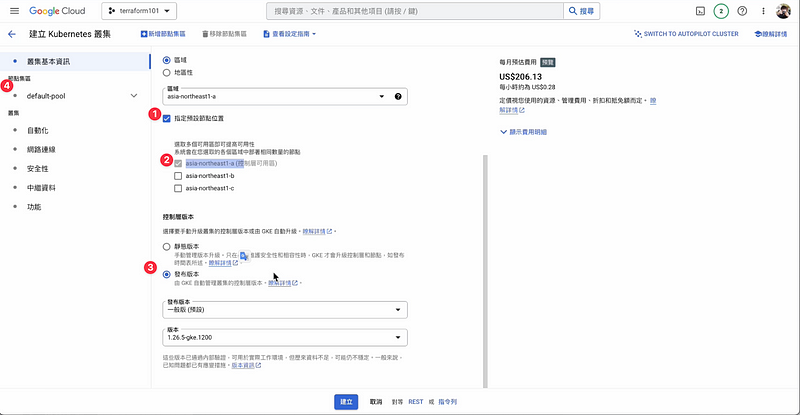
Task: Open the 安全性 security section
Action: (x=38, y=168)
